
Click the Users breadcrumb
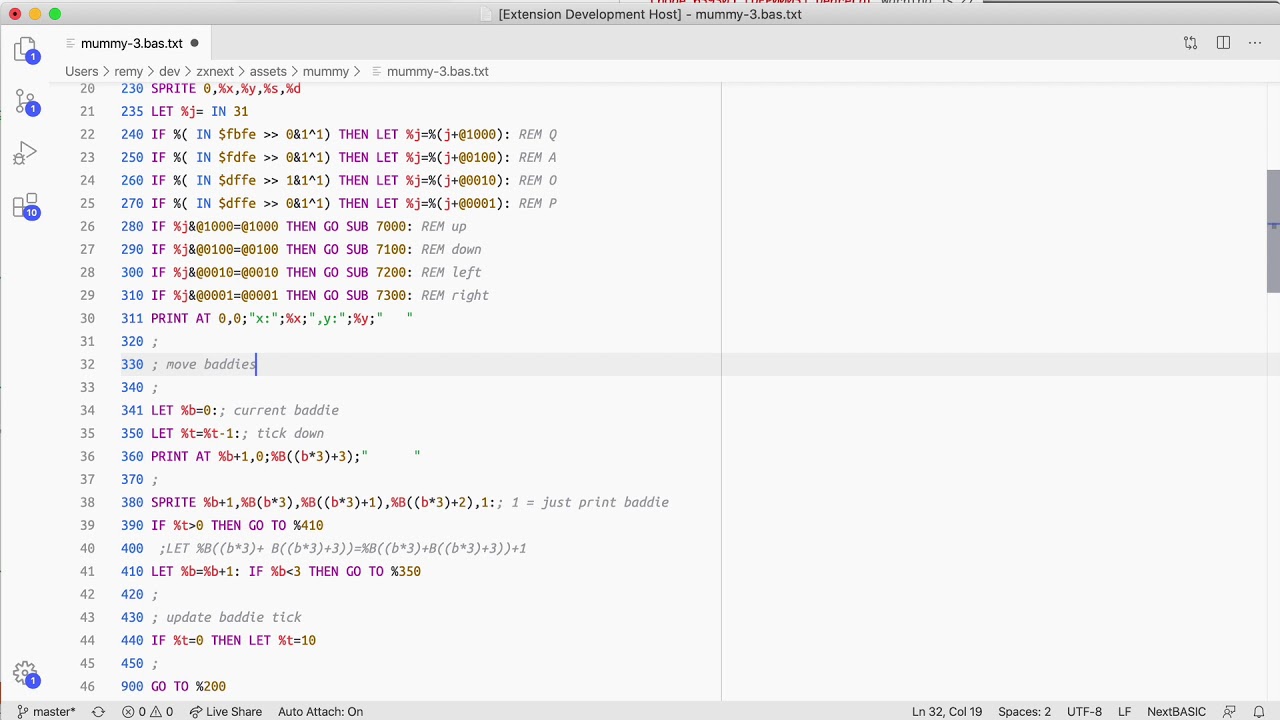pos(82,71)
